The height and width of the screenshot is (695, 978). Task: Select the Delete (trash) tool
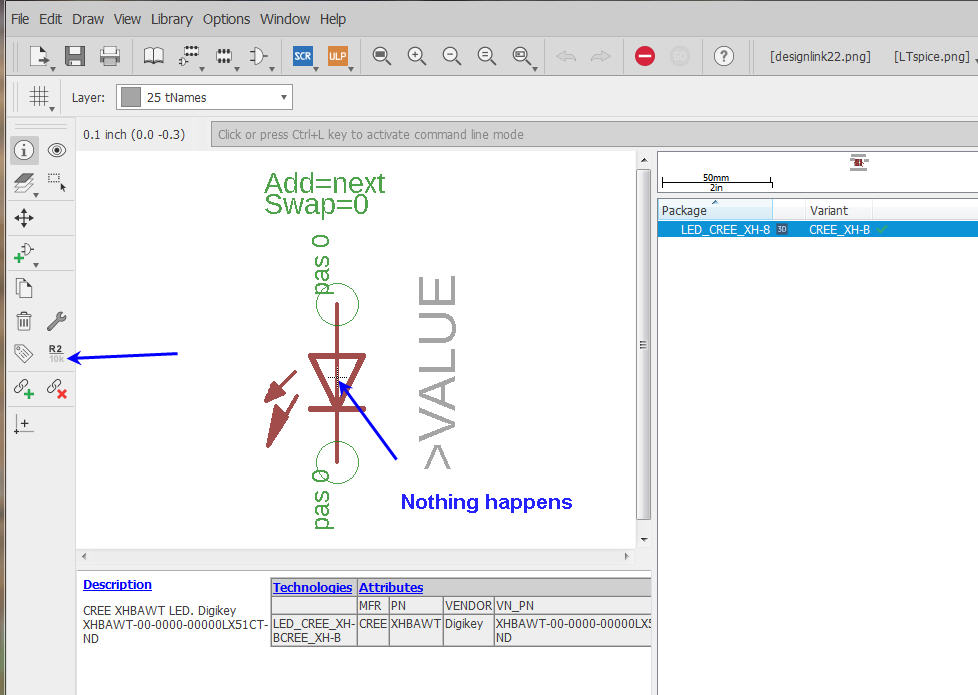click(x=23, y=321)
